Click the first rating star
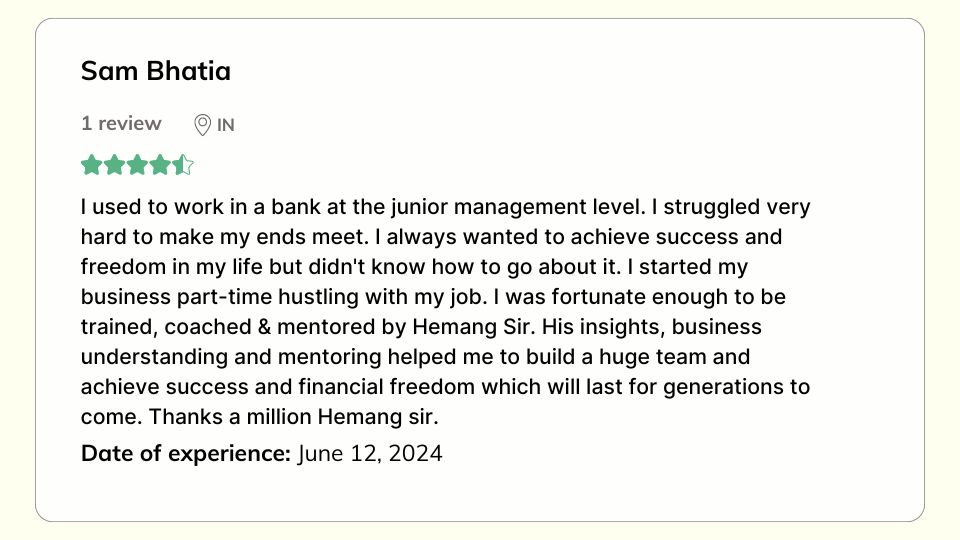960x540 pixels. [92, 165]
